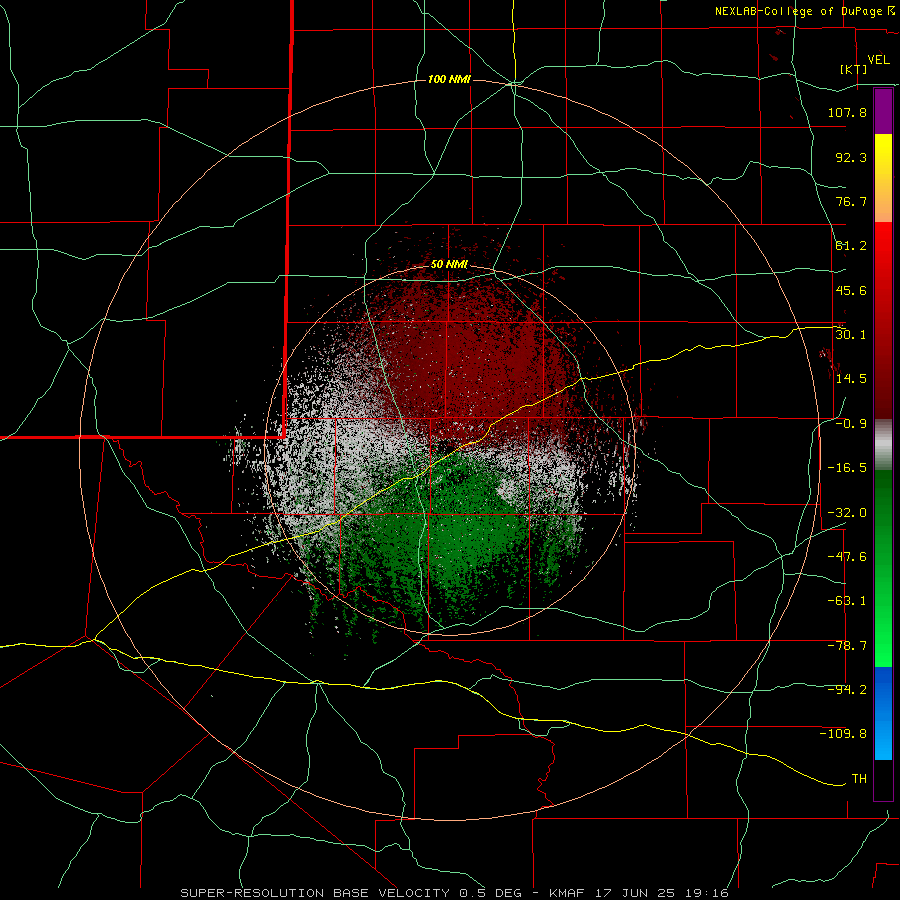
Task: Select the 61.2 scale value
Action: [x=851, y=246]
